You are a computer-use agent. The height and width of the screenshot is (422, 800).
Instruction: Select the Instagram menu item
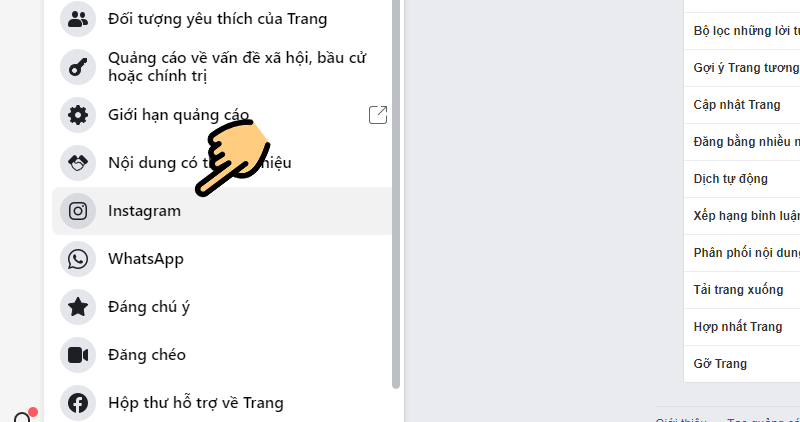coord(222,211)
